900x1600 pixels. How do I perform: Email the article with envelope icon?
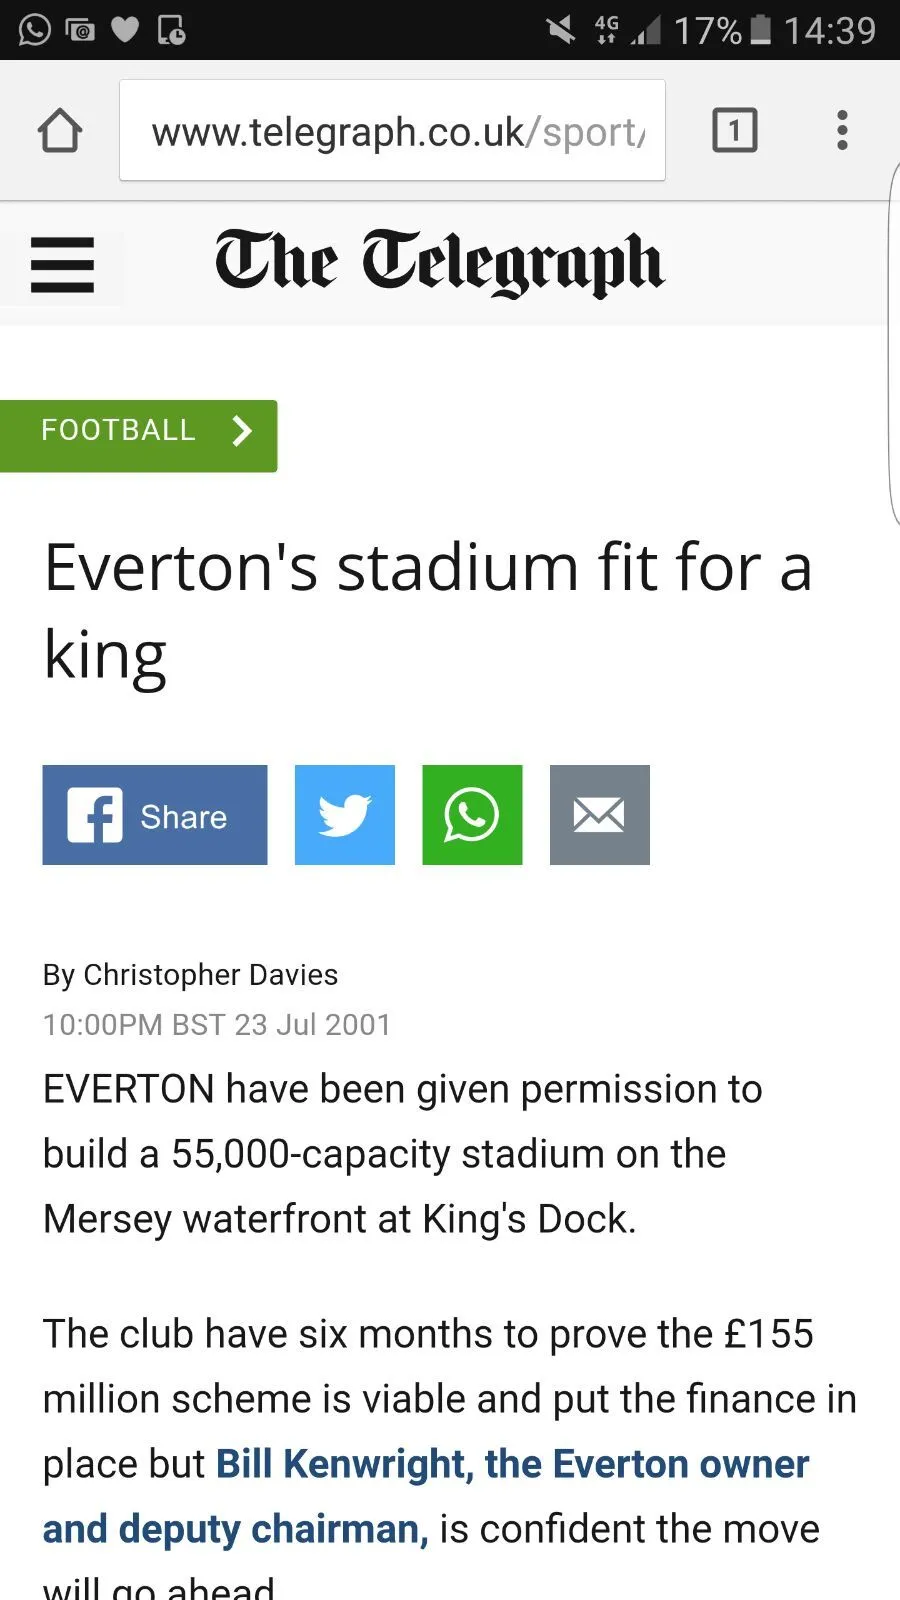(600, 815)
